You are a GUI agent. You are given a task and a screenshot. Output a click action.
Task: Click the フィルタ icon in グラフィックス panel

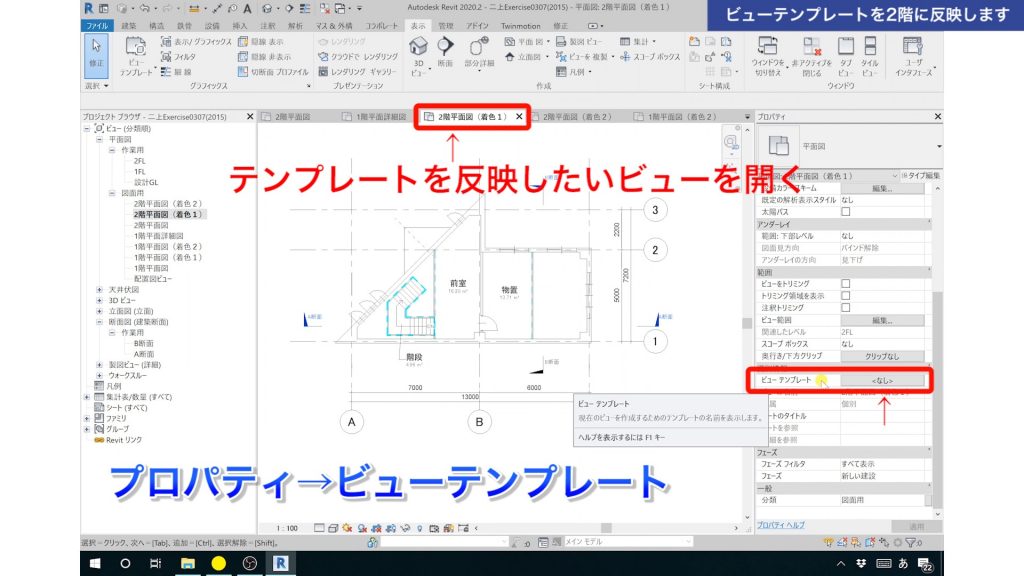coord(165,56)
